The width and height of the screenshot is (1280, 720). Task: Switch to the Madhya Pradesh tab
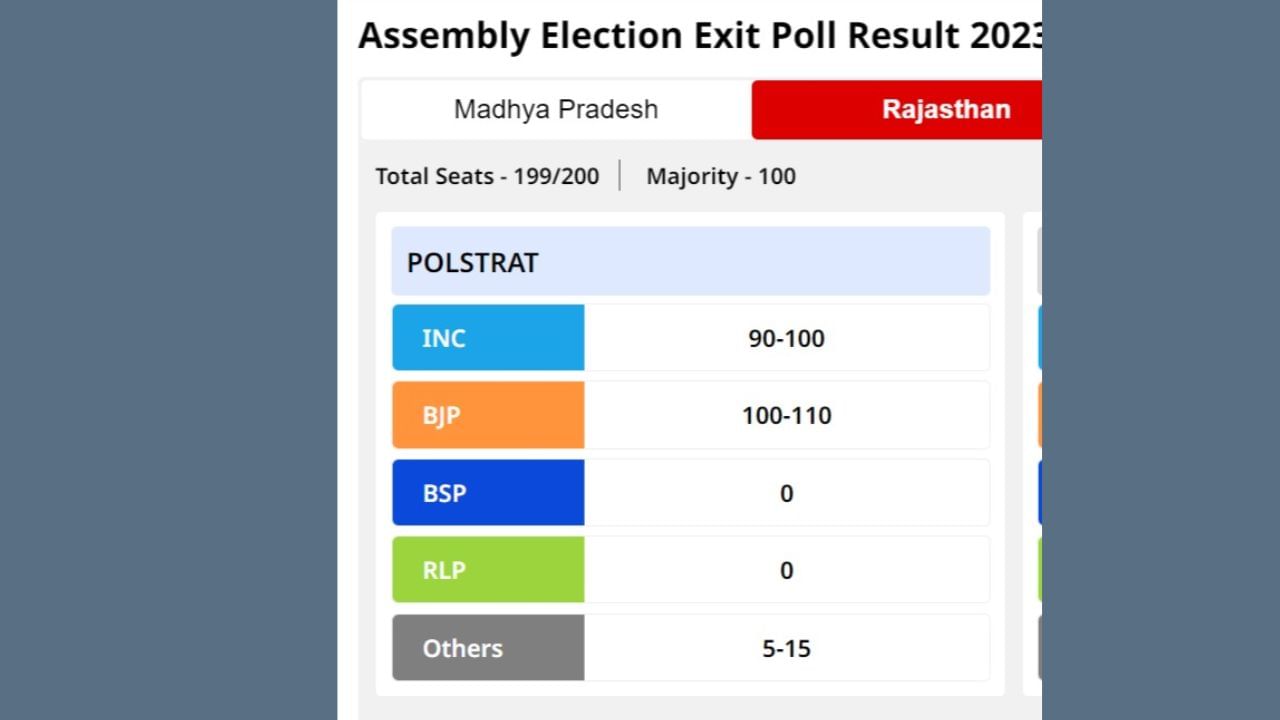coord(556,109)
